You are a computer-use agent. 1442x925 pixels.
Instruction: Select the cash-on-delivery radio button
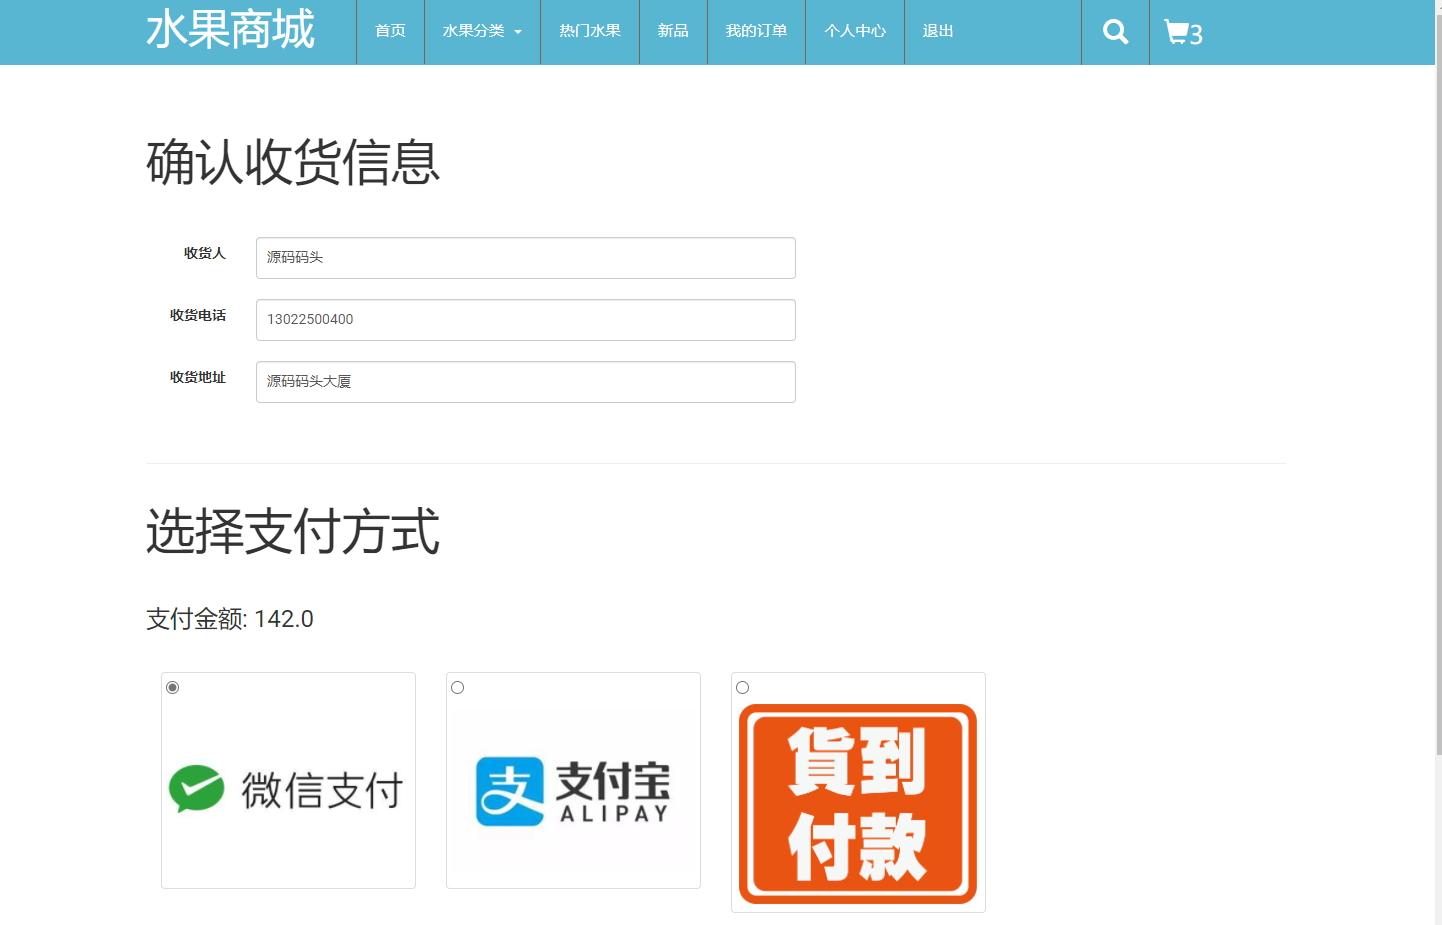click(742, 687)
